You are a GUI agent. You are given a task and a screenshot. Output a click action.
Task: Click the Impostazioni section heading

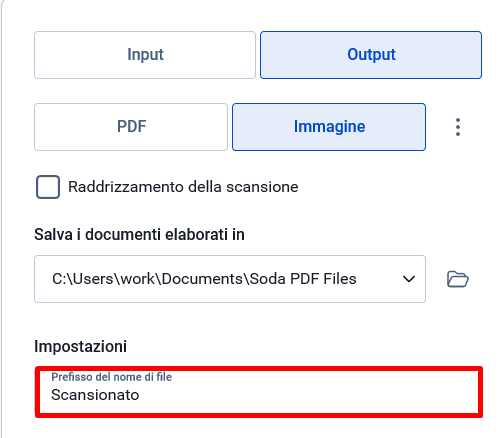click(80, 346)
